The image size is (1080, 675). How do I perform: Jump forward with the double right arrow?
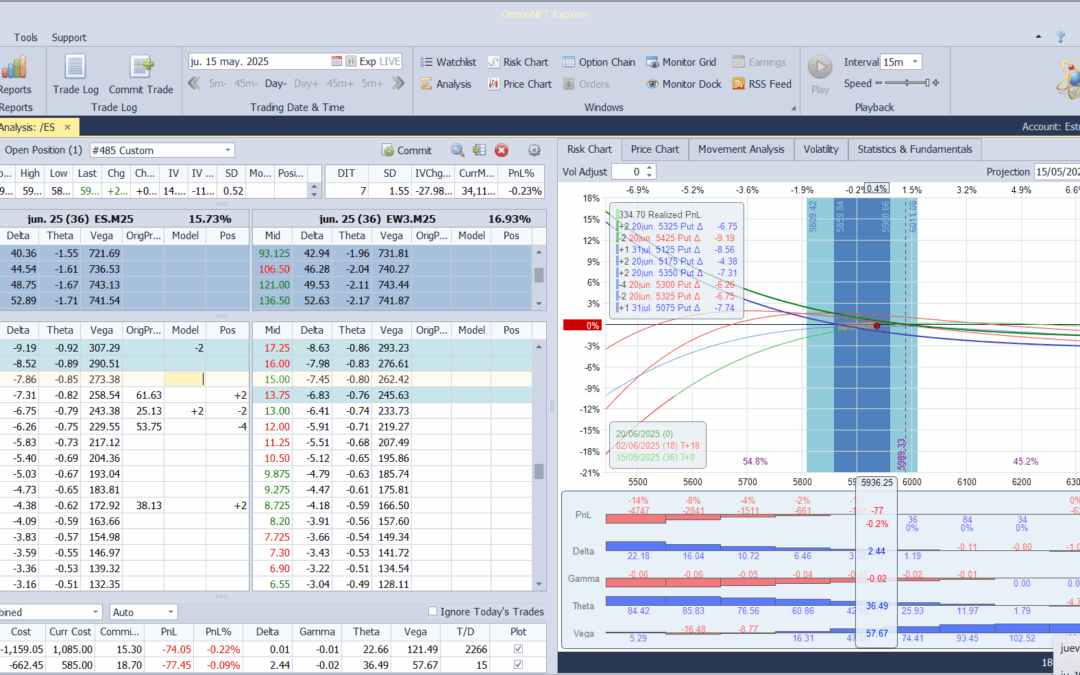(398, 83)
